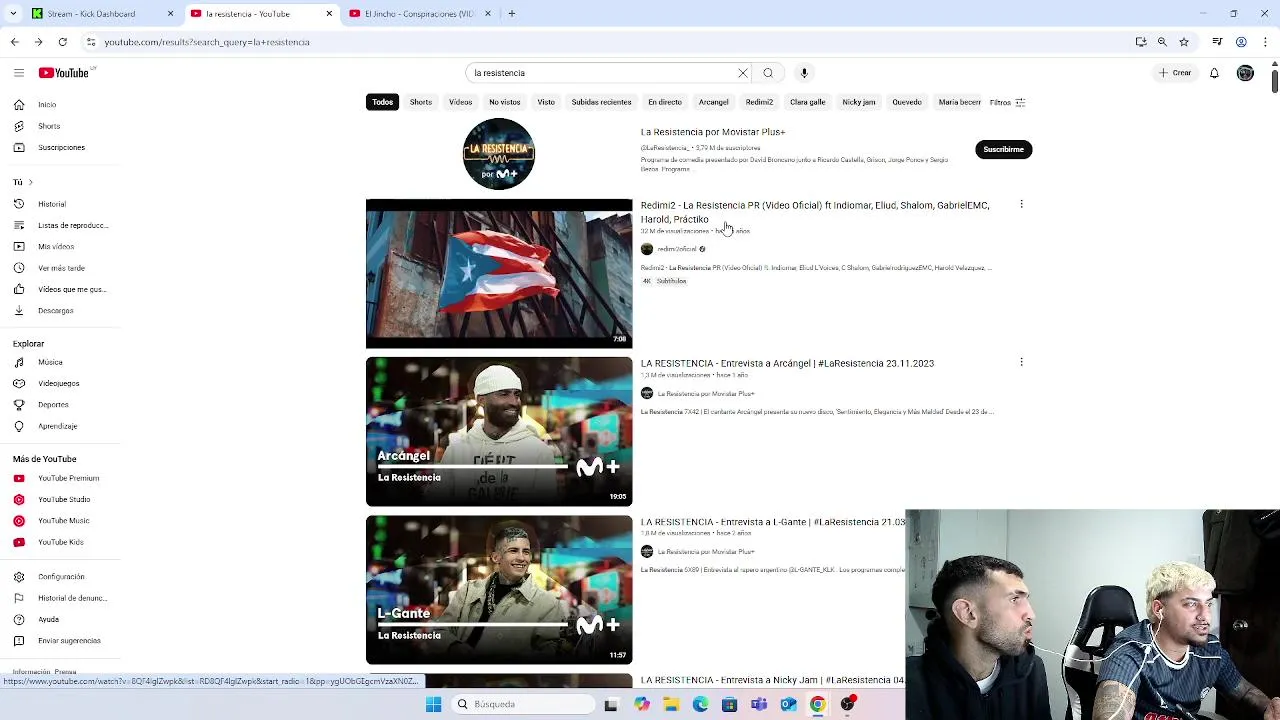Click the Crear button
This screenshot has height=720, width=1280.
[1175, 73]
